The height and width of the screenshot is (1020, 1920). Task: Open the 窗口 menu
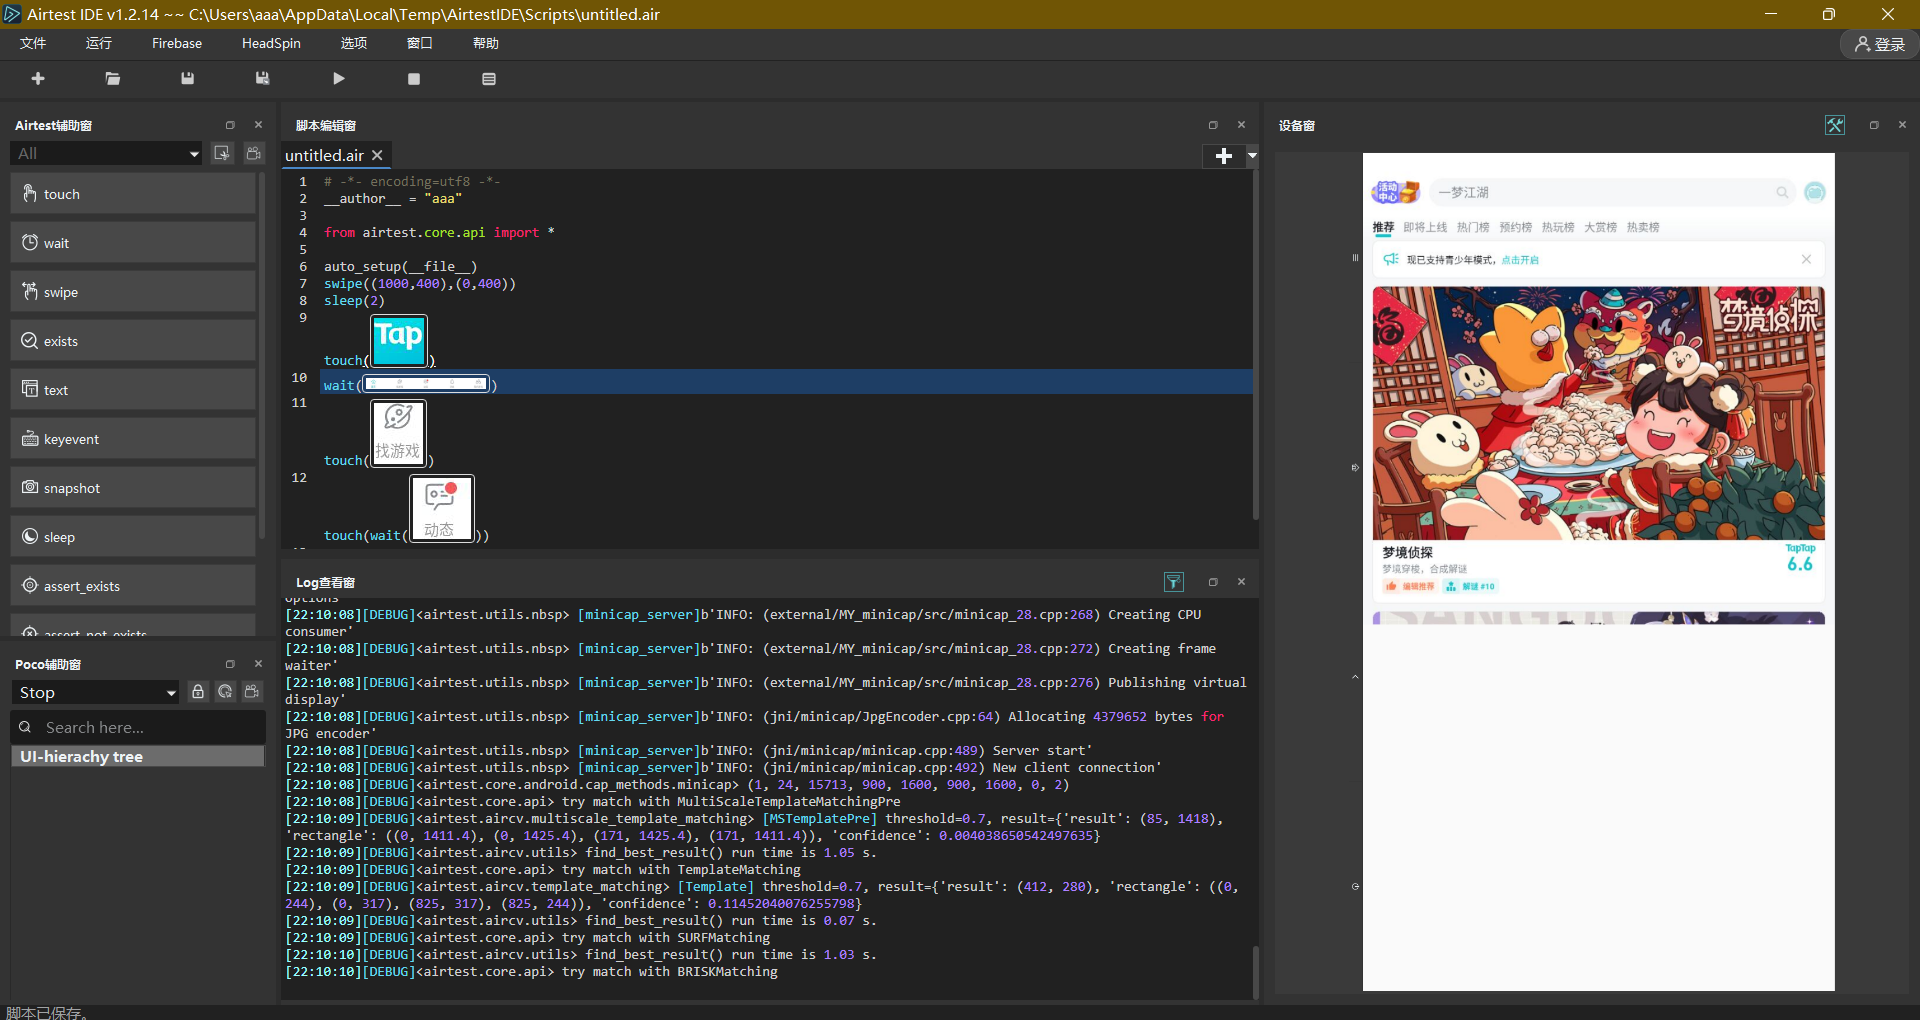pyautogui.click(x=420, y=43)
